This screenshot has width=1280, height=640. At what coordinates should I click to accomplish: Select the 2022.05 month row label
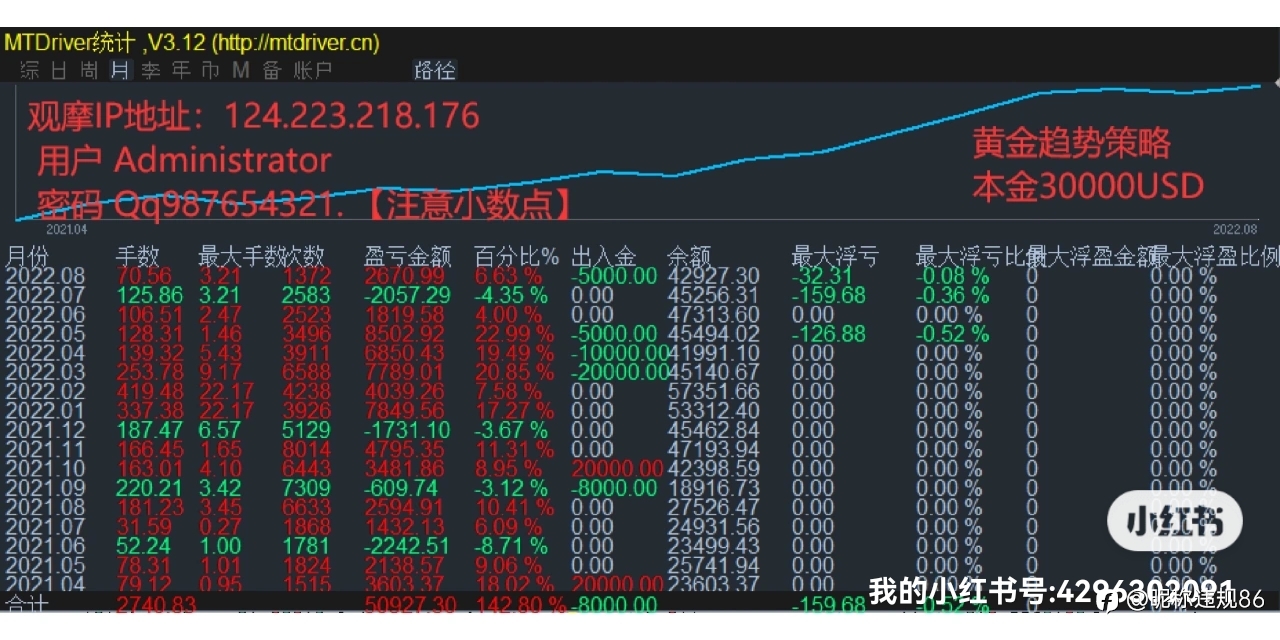tap(46, 334)
